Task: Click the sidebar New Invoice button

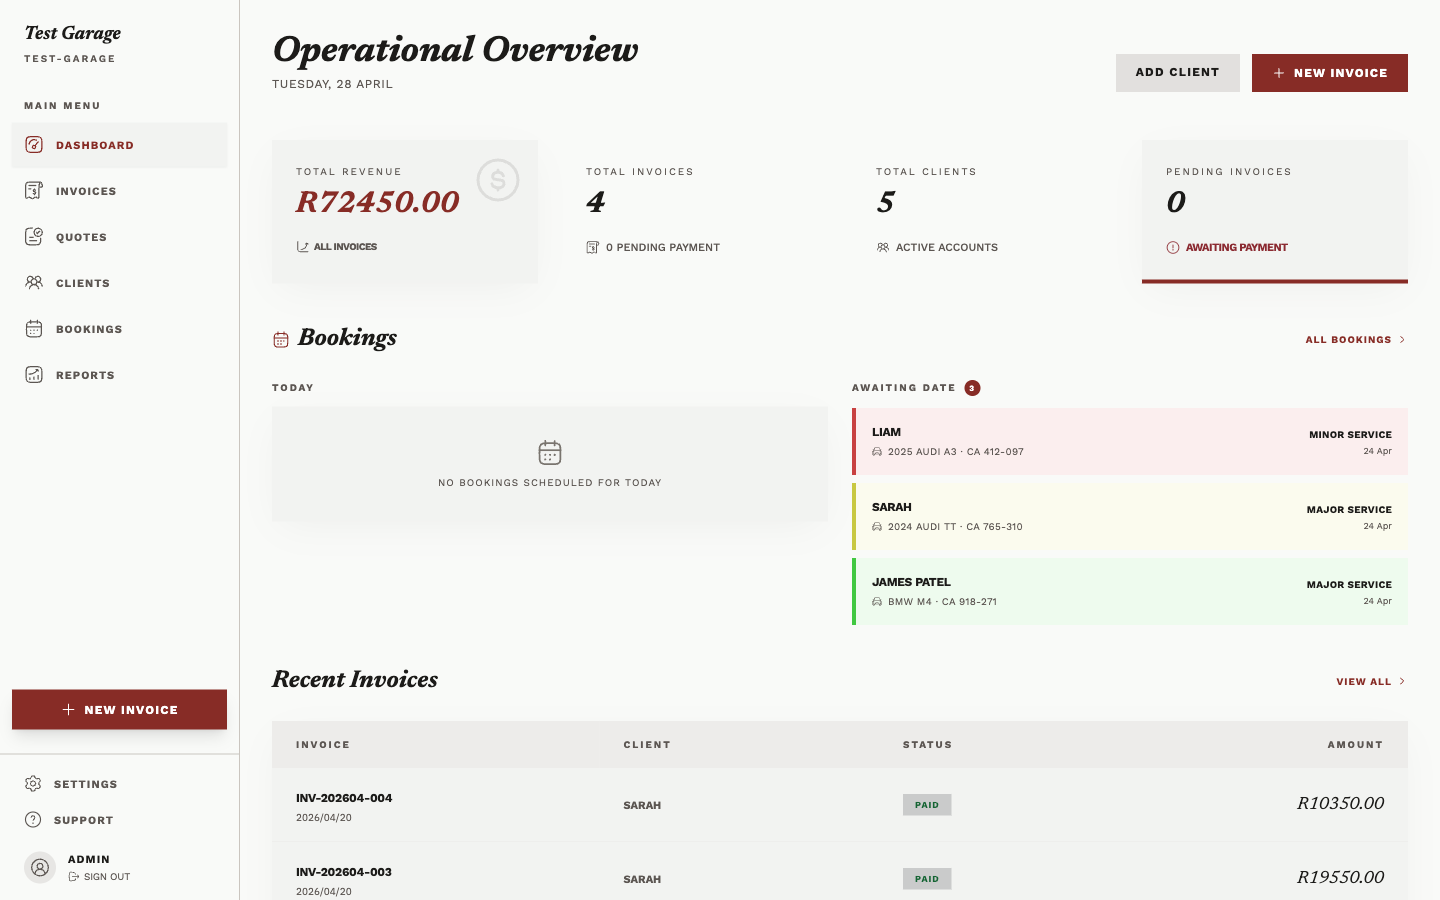Action: pyautogui.click(x=120, y=710)
